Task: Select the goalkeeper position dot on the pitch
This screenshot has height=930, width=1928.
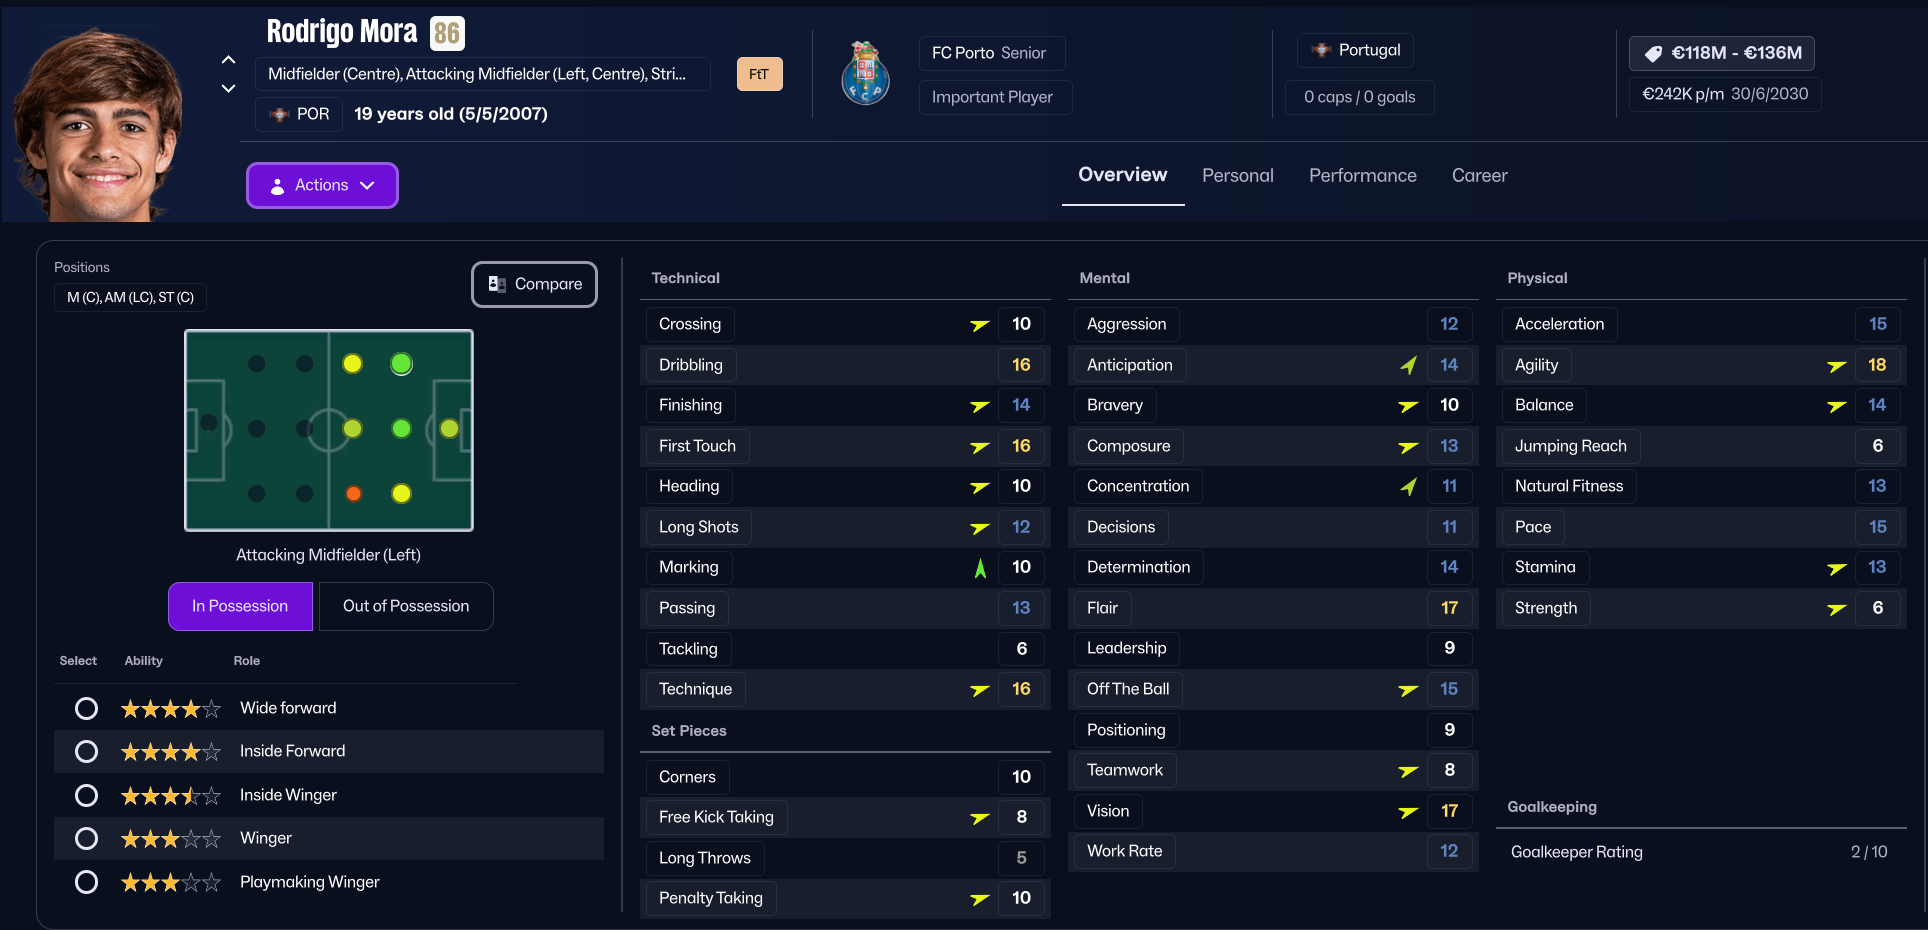Action: (x=208, y=422)
